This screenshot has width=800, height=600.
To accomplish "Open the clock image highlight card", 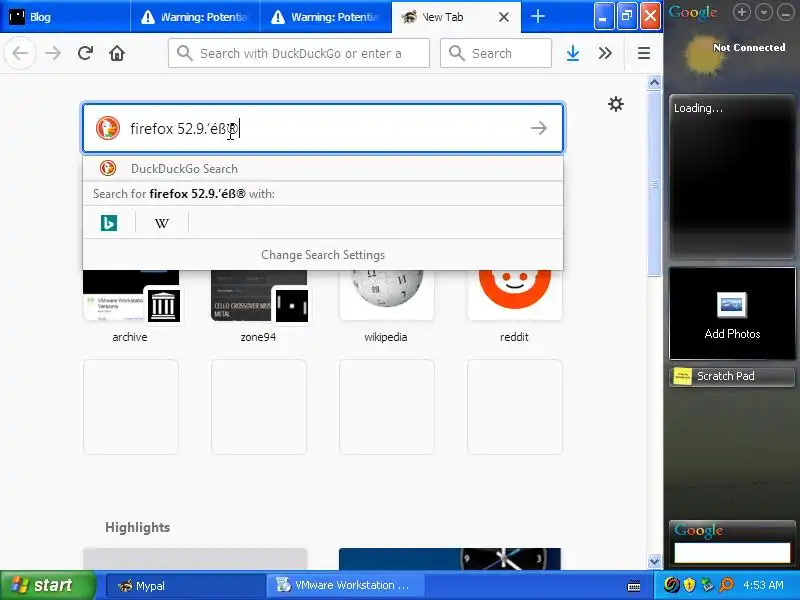I will [450, 559].
